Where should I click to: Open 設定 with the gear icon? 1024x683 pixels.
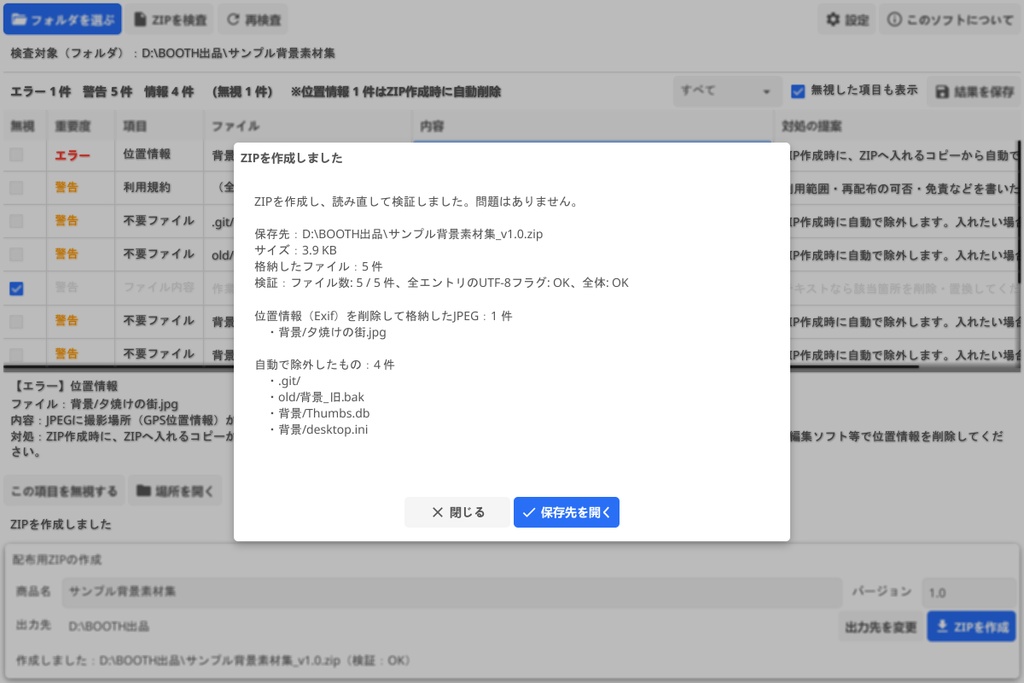point(848,20)
